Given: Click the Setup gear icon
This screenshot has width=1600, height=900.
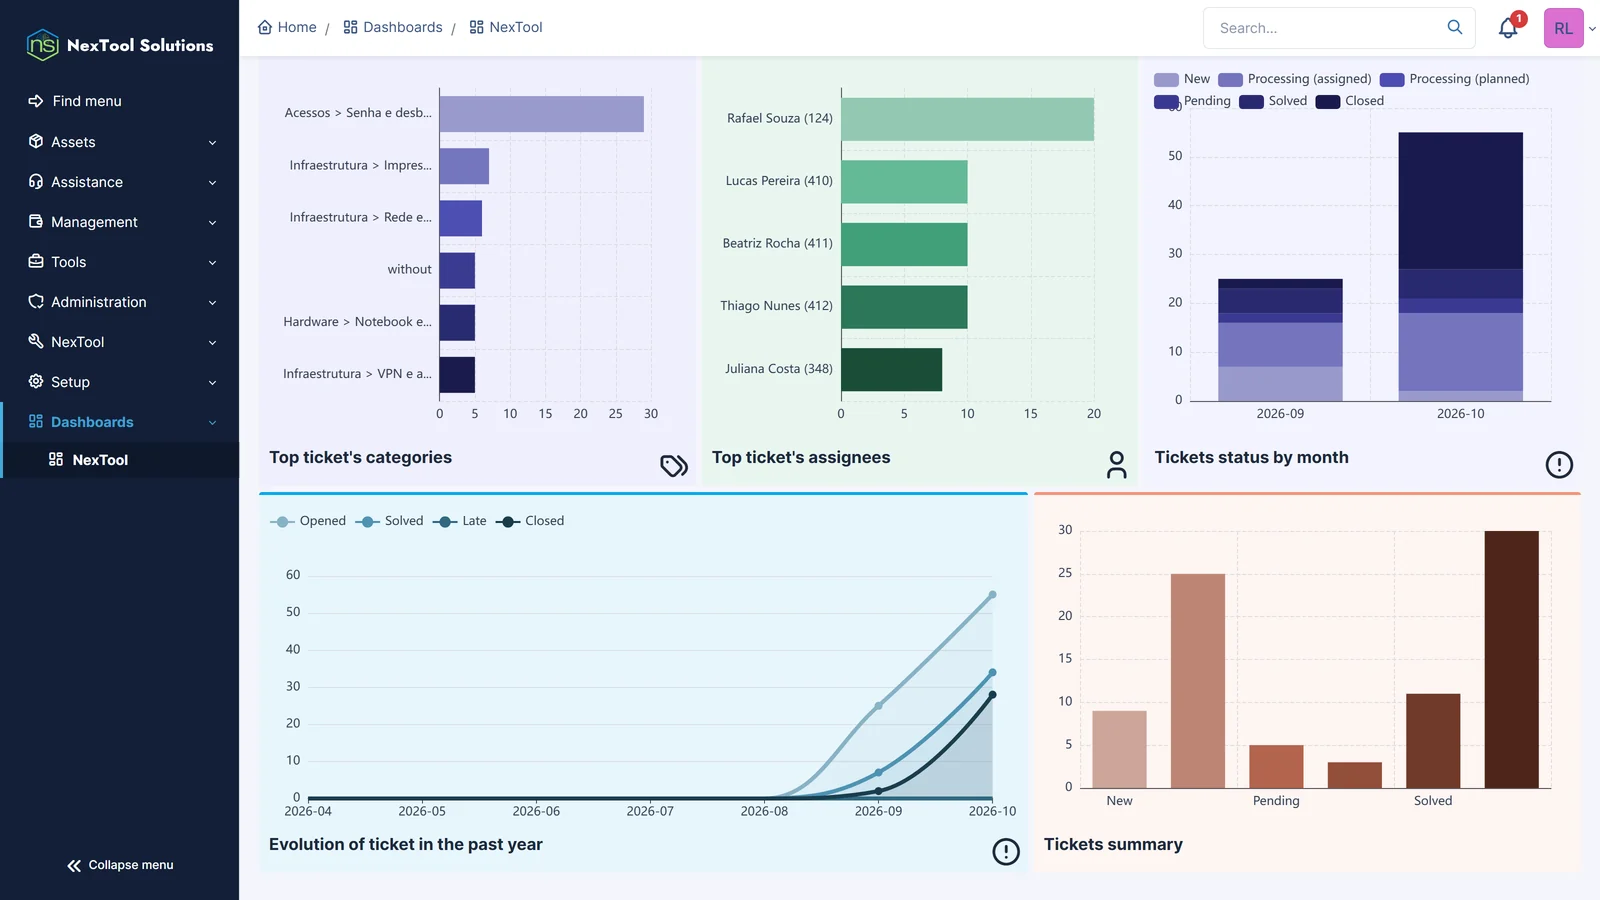Looking at the screenshot, I should click(36, 381).
